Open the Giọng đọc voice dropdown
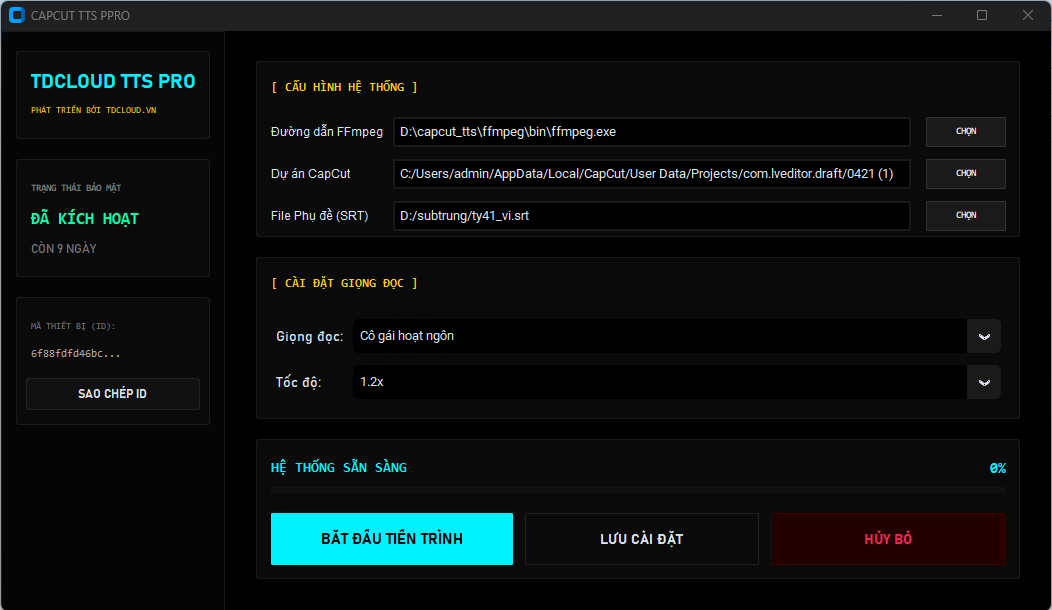The height and width of the screenshot is (610, 1052). [676, 336]
